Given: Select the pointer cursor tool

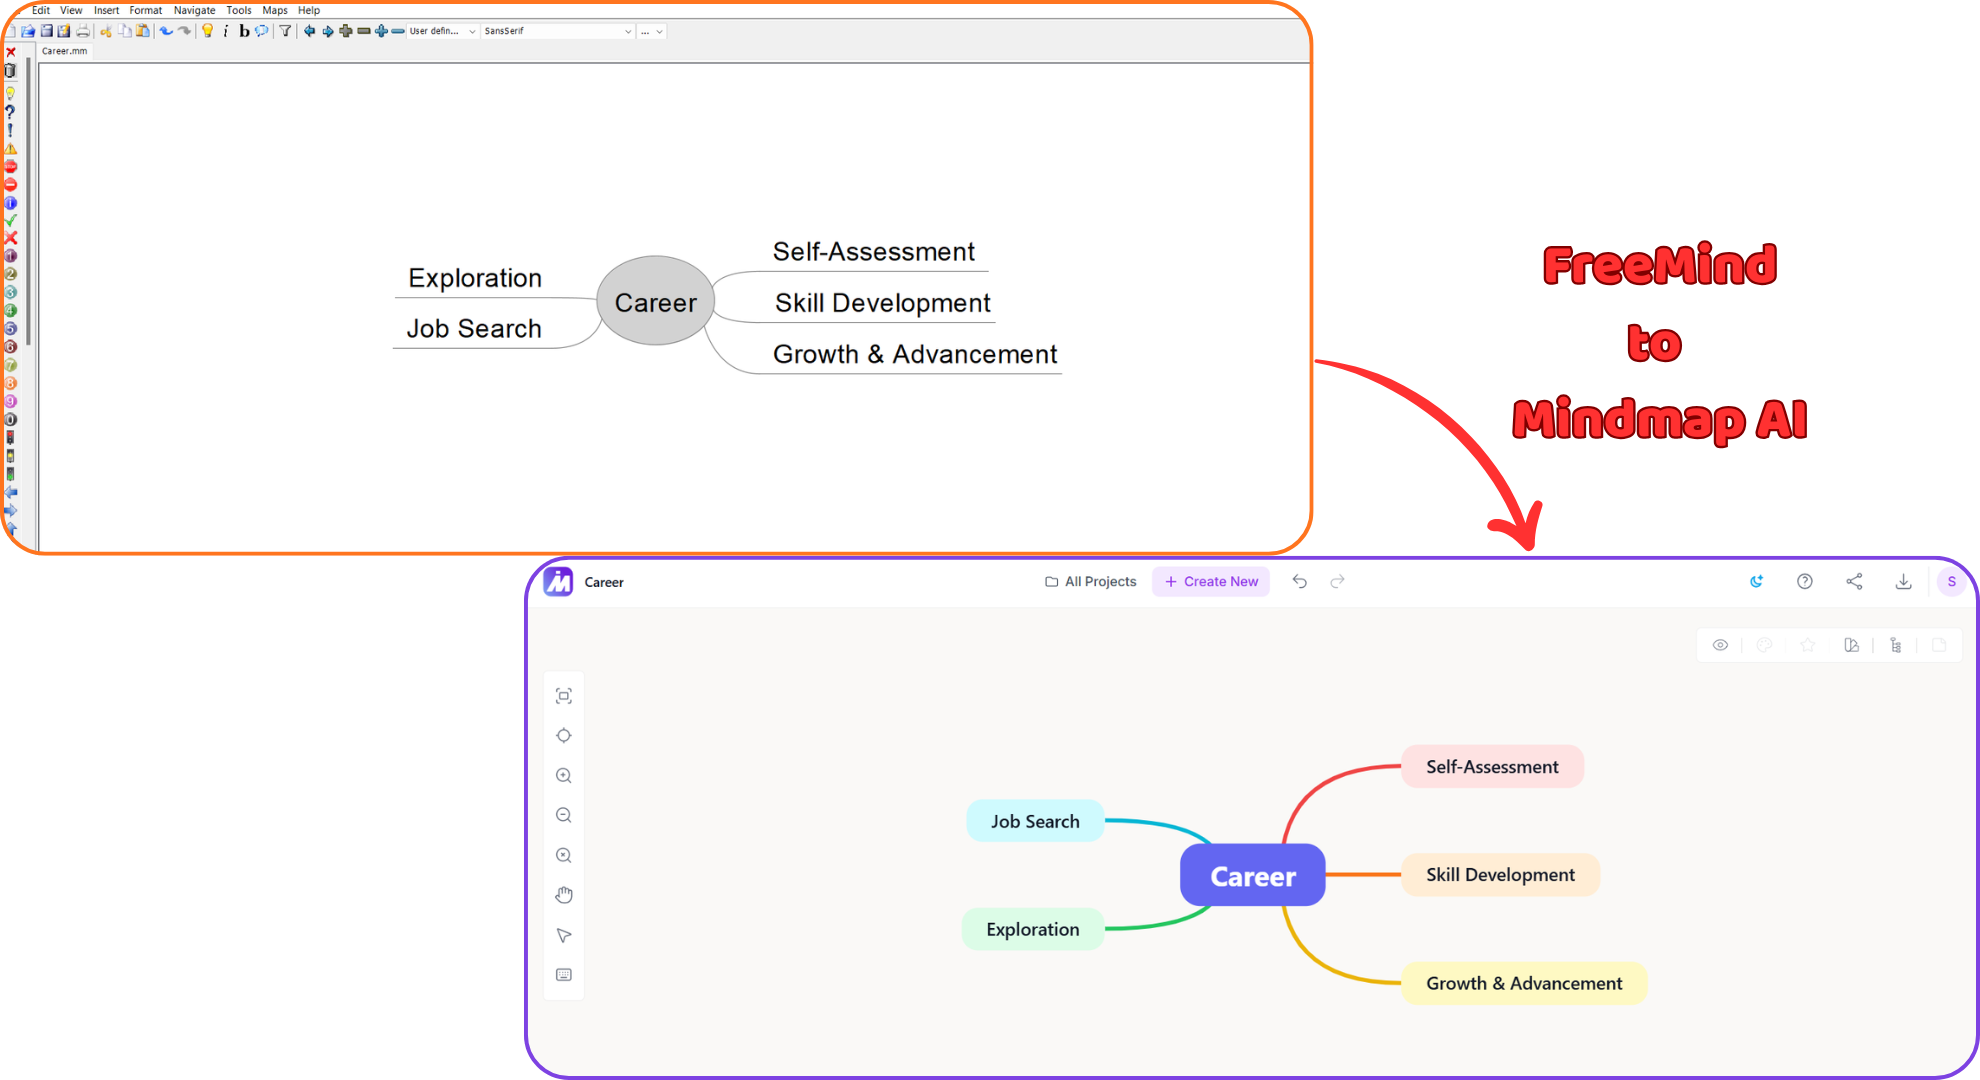Looking at the screenshot, I should pyautogui.click(x=564, y=935).
